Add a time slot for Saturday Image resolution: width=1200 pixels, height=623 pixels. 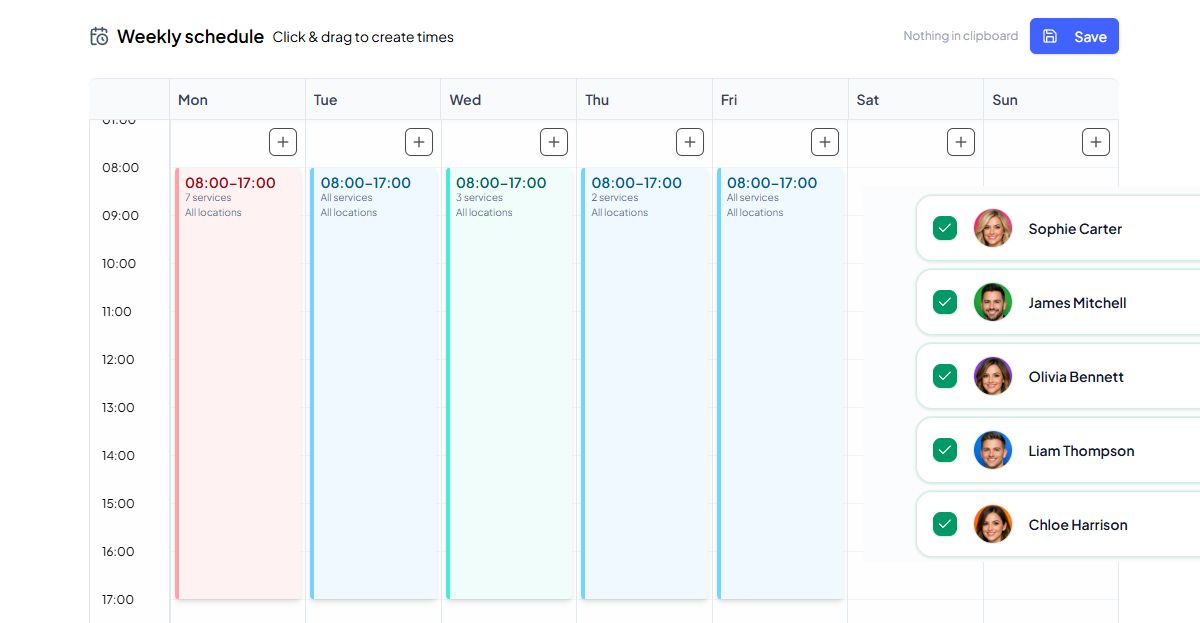click(961, 142)
